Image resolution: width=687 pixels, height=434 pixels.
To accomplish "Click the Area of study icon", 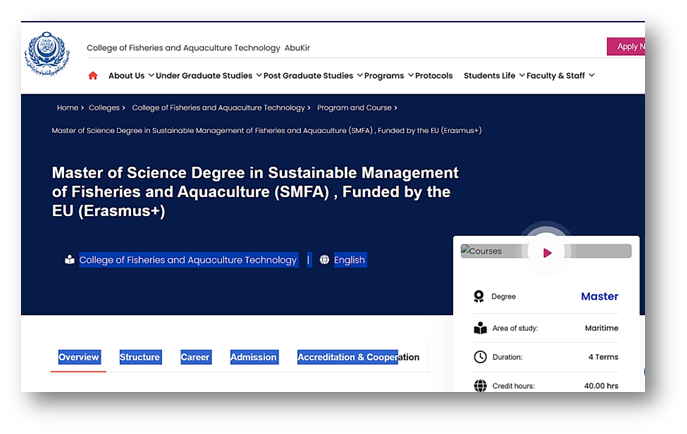I will click(480, 328).
